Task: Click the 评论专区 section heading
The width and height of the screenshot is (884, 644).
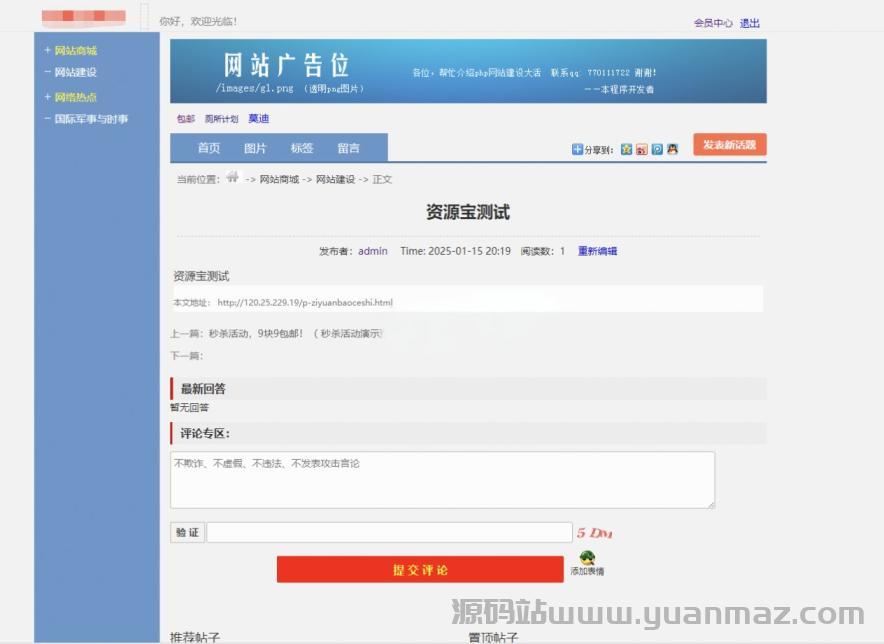Action: (x=205, y=433)
